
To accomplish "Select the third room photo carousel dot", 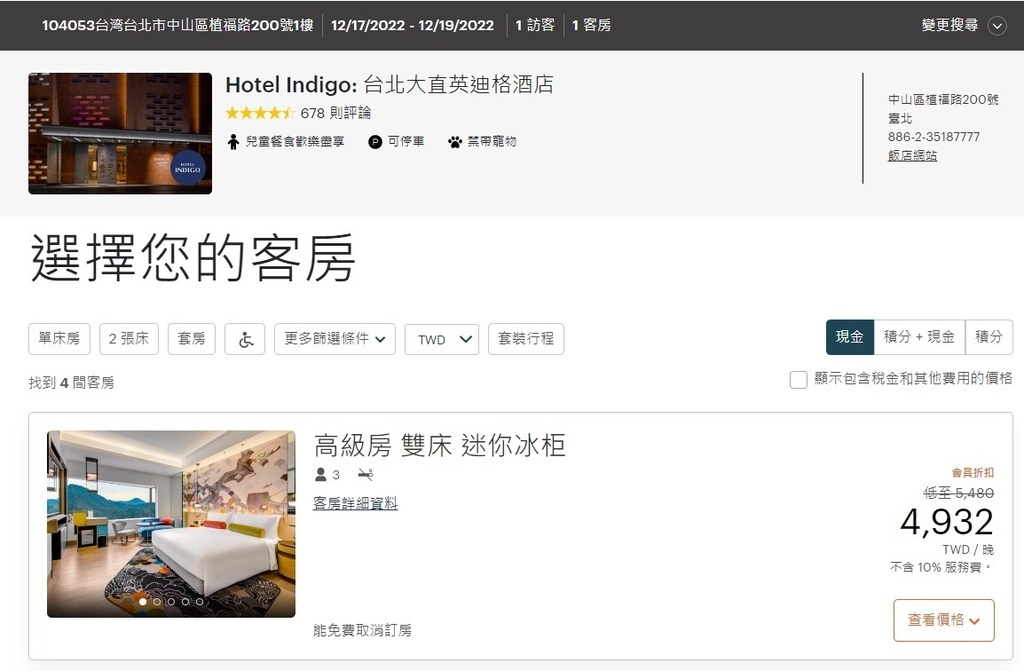I will [x=171, y=602].
